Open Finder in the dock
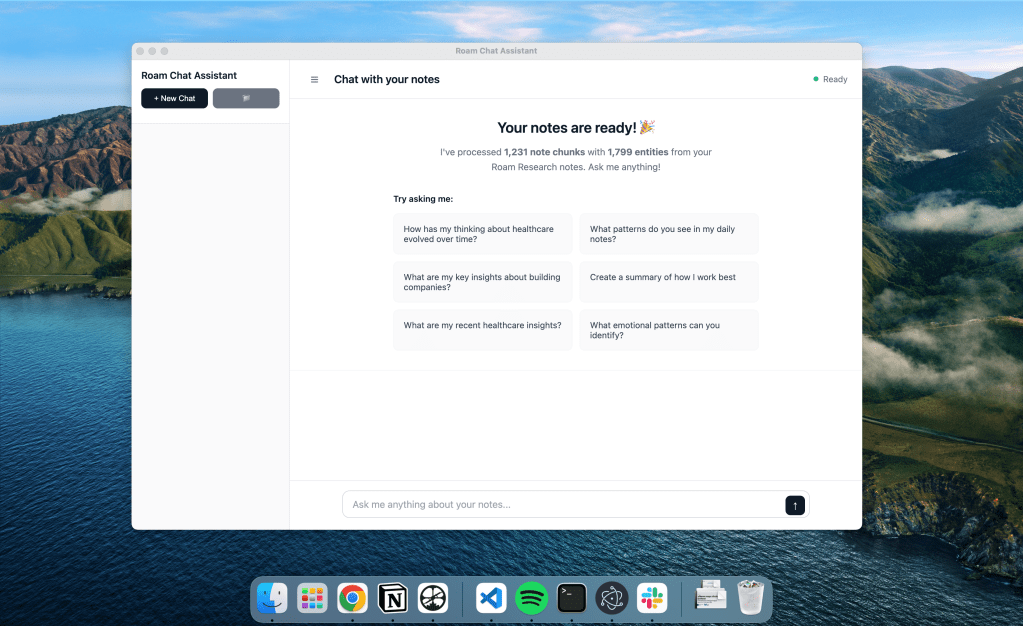Screen dimensions: 1023x626 click(x=272, y=598)
